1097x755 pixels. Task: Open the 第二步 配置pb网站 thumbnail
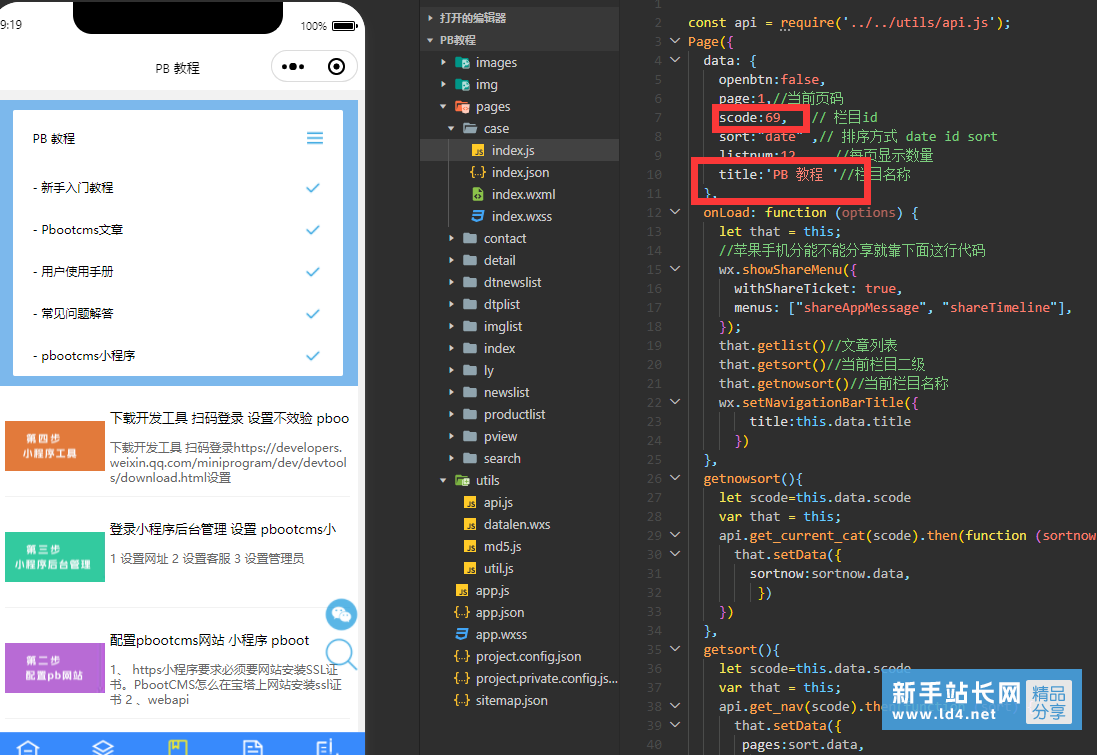click(x=55, y=668)
